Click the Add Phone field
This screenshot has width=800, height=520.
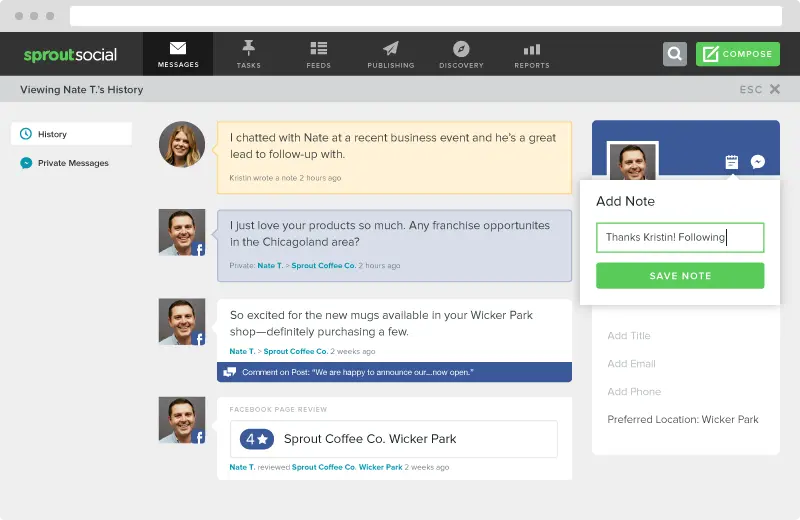point(634,392)
